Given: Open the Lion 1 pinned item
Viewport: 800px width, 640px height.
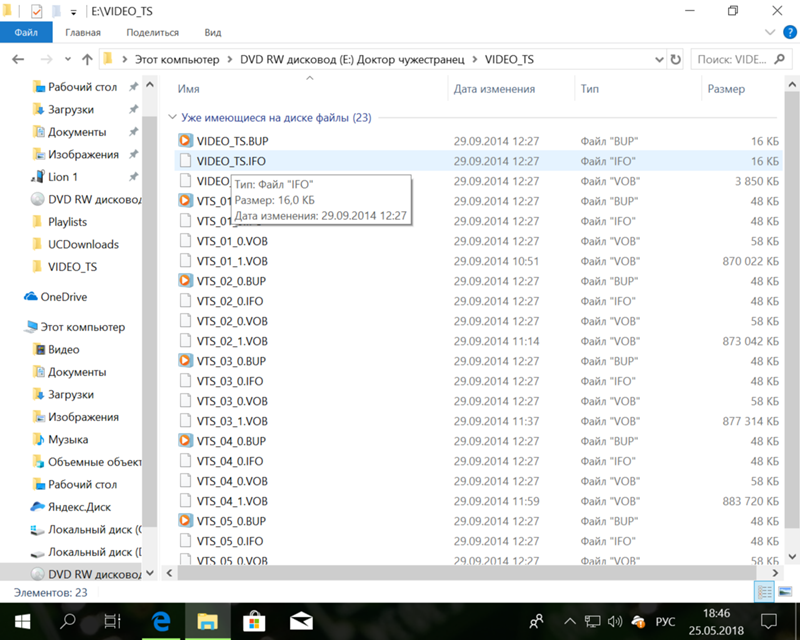Looking at the screenshot, I should 63,177.
